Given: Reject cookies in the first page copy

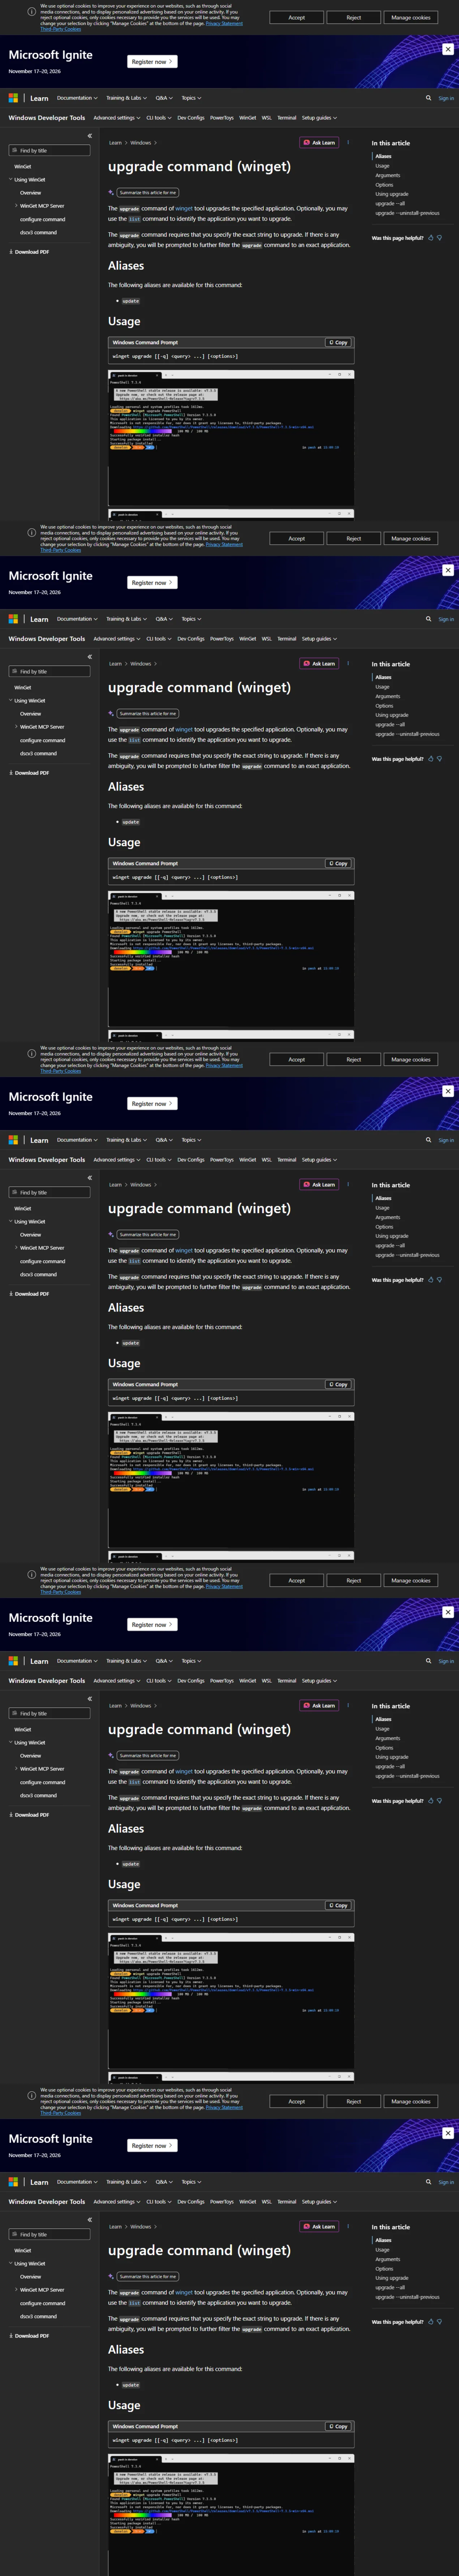Looking at the screenshot, I should 353,17.
